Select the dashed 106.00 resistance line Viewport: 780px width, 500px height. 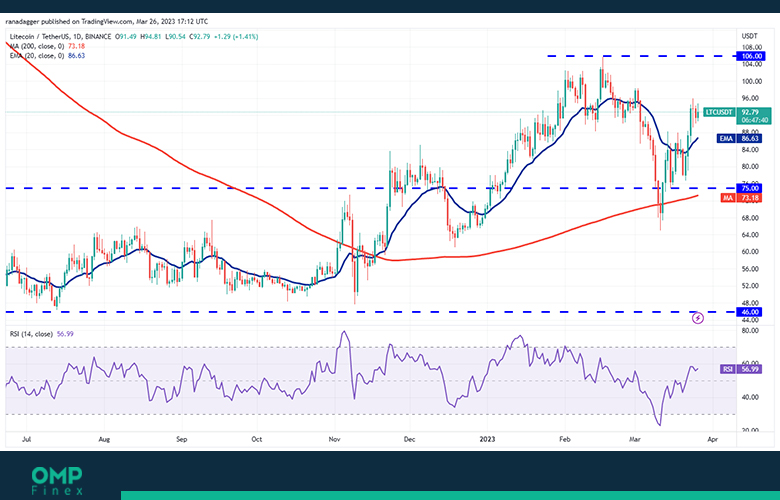pos(641,56)
